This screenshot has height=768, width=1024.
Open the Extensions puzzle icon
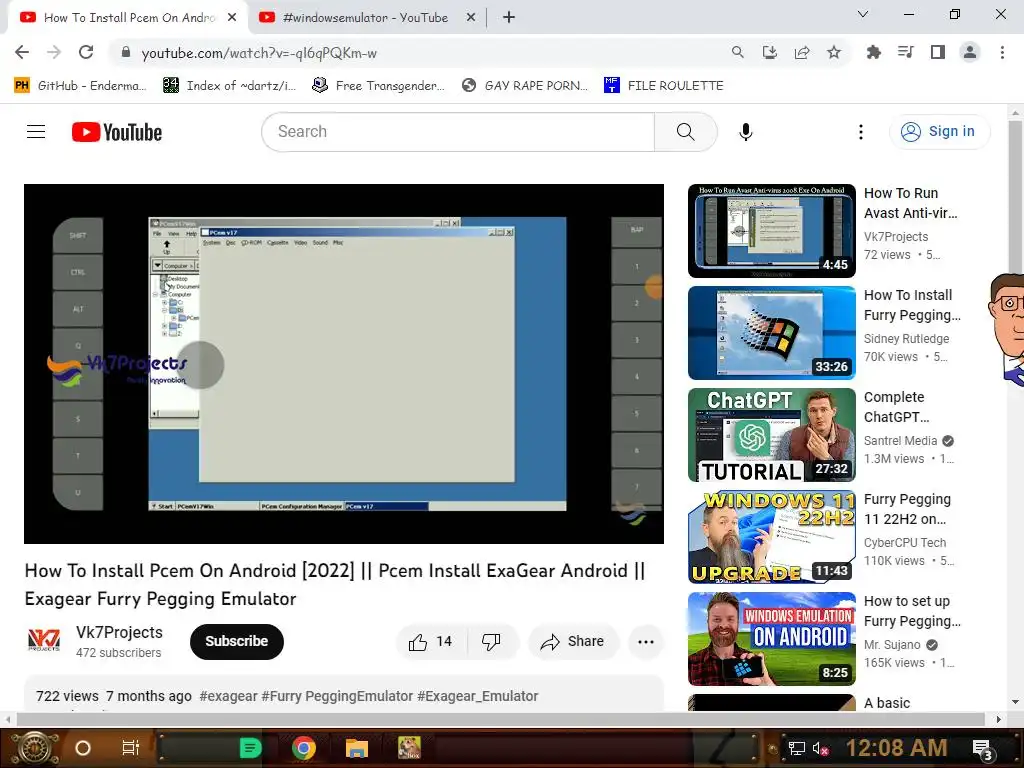tap(873, 52)
